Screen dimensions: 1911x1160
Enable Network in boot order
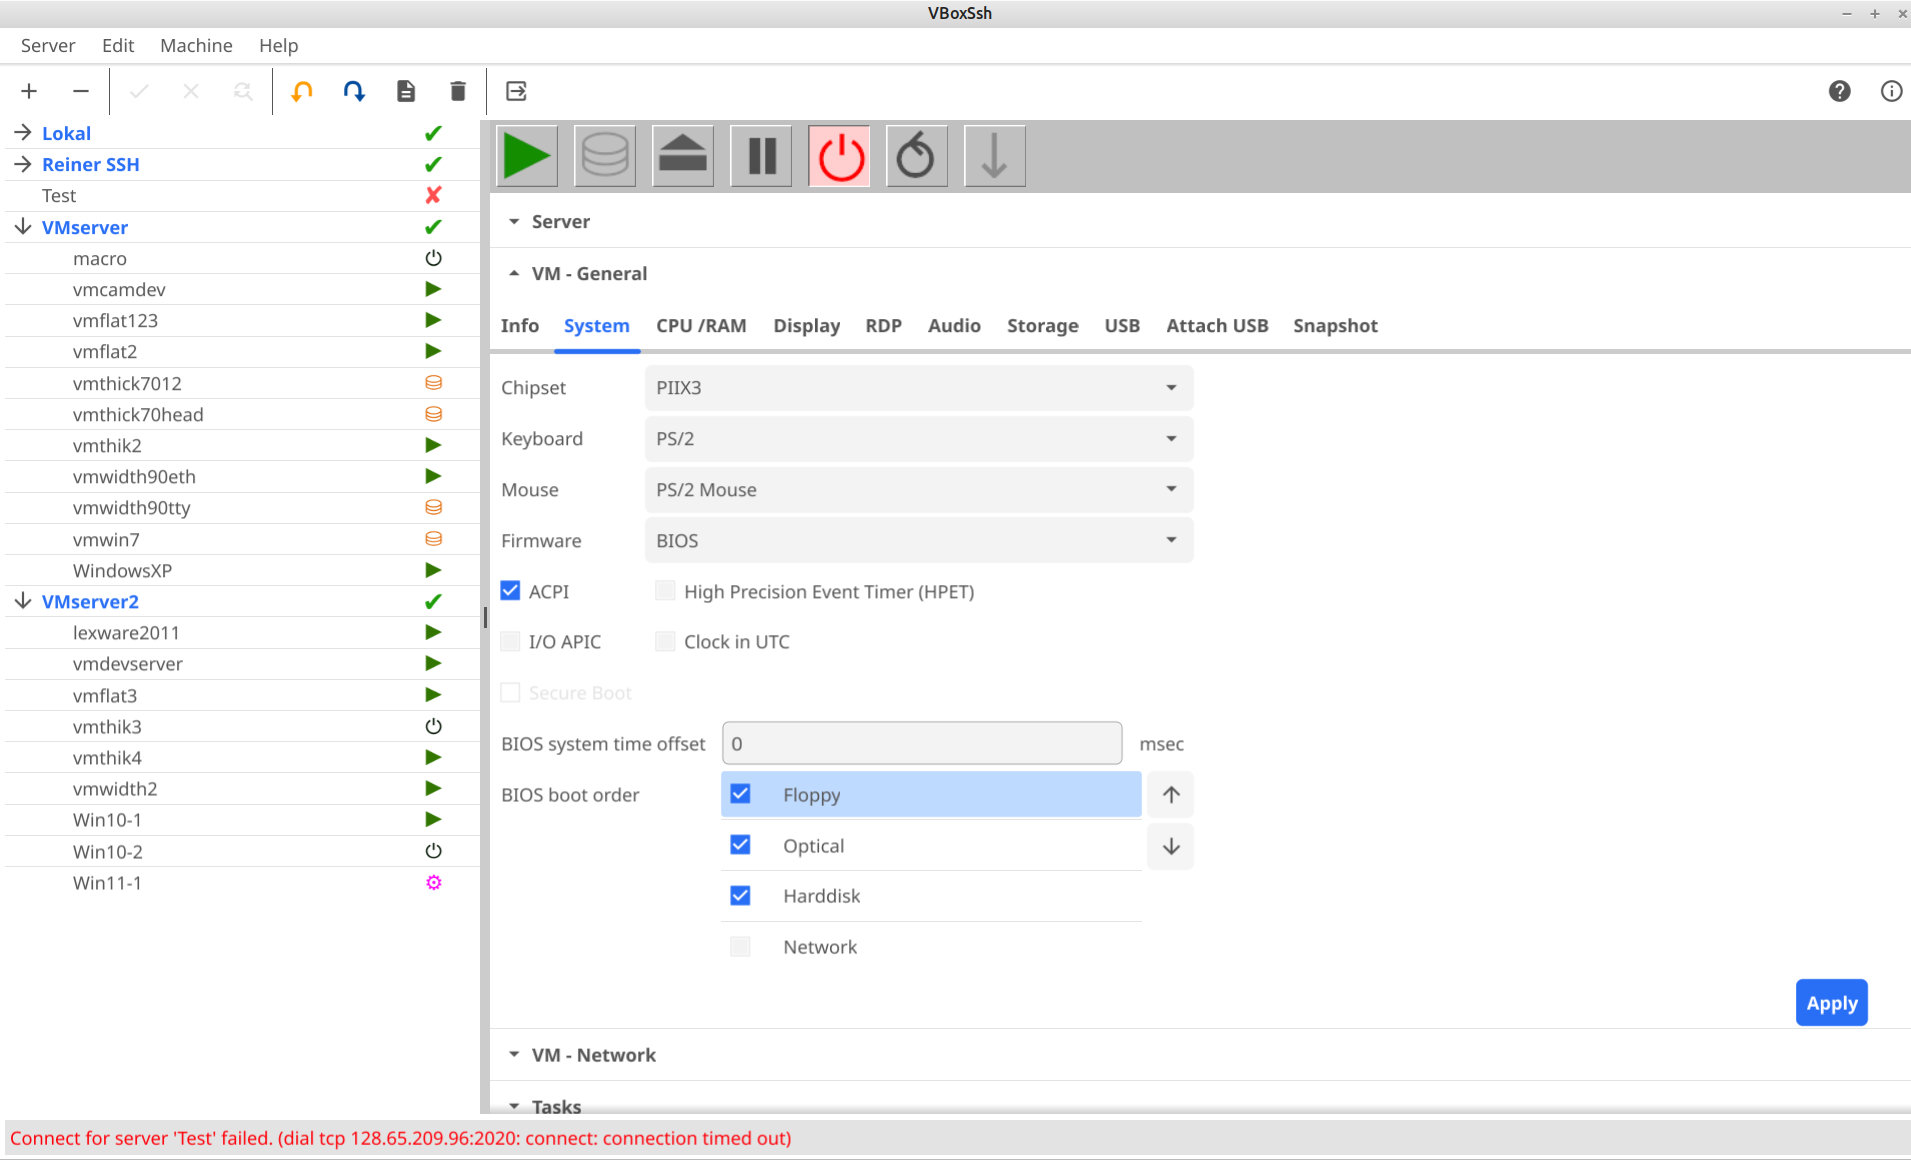[740, 946]
